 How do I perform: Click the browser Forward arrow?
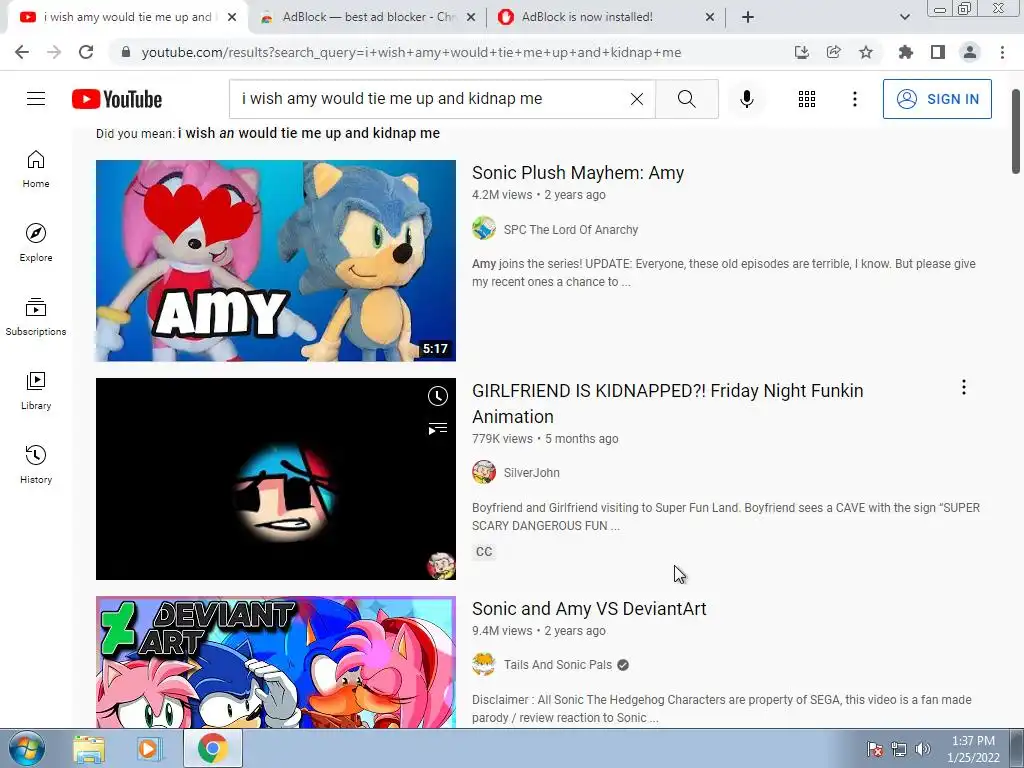pos(54,52)
